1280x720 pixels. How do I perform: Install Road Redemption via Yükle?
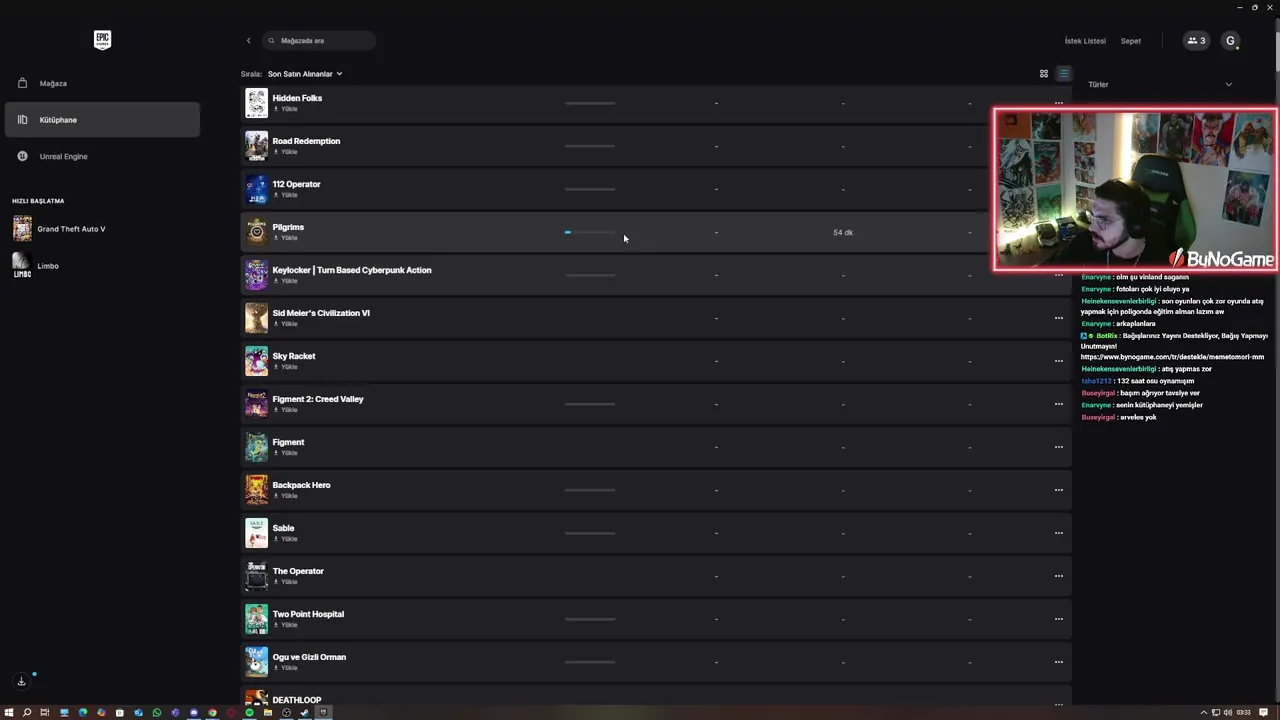point(286,152)
